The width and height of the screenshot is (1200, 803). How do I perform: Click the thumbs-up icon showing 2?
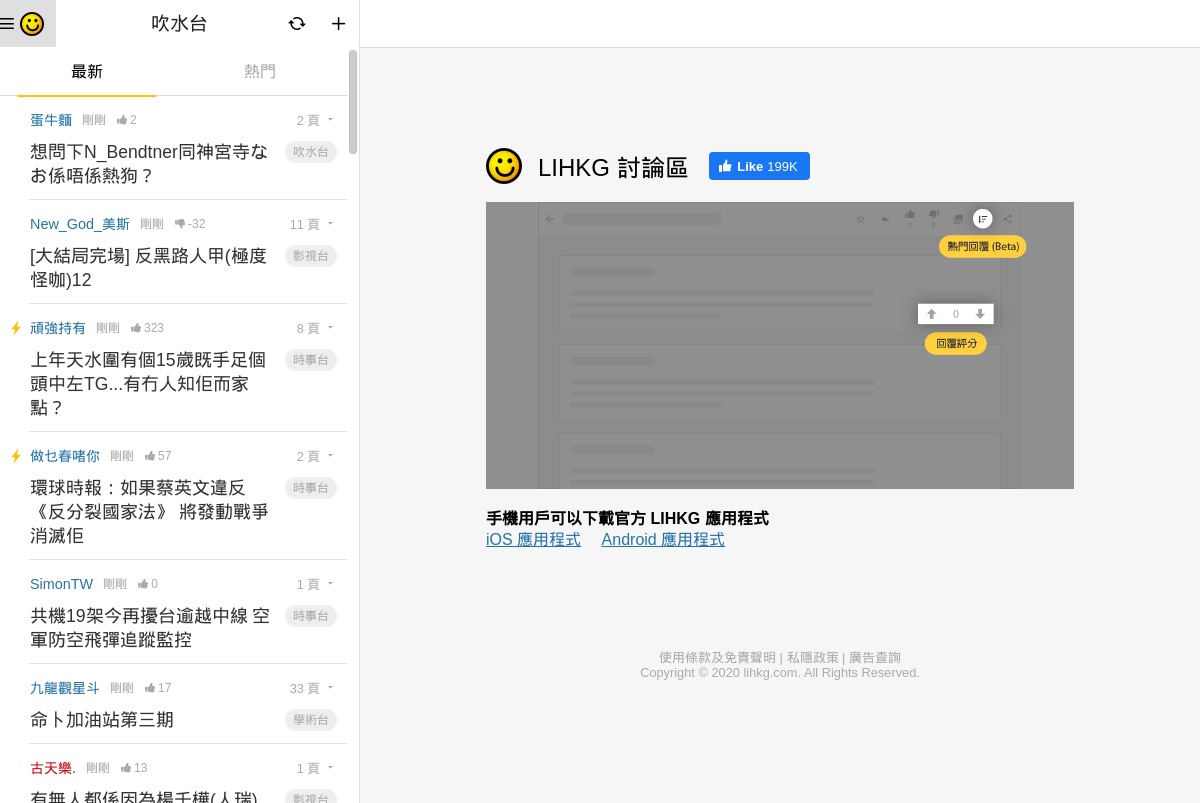122,120
